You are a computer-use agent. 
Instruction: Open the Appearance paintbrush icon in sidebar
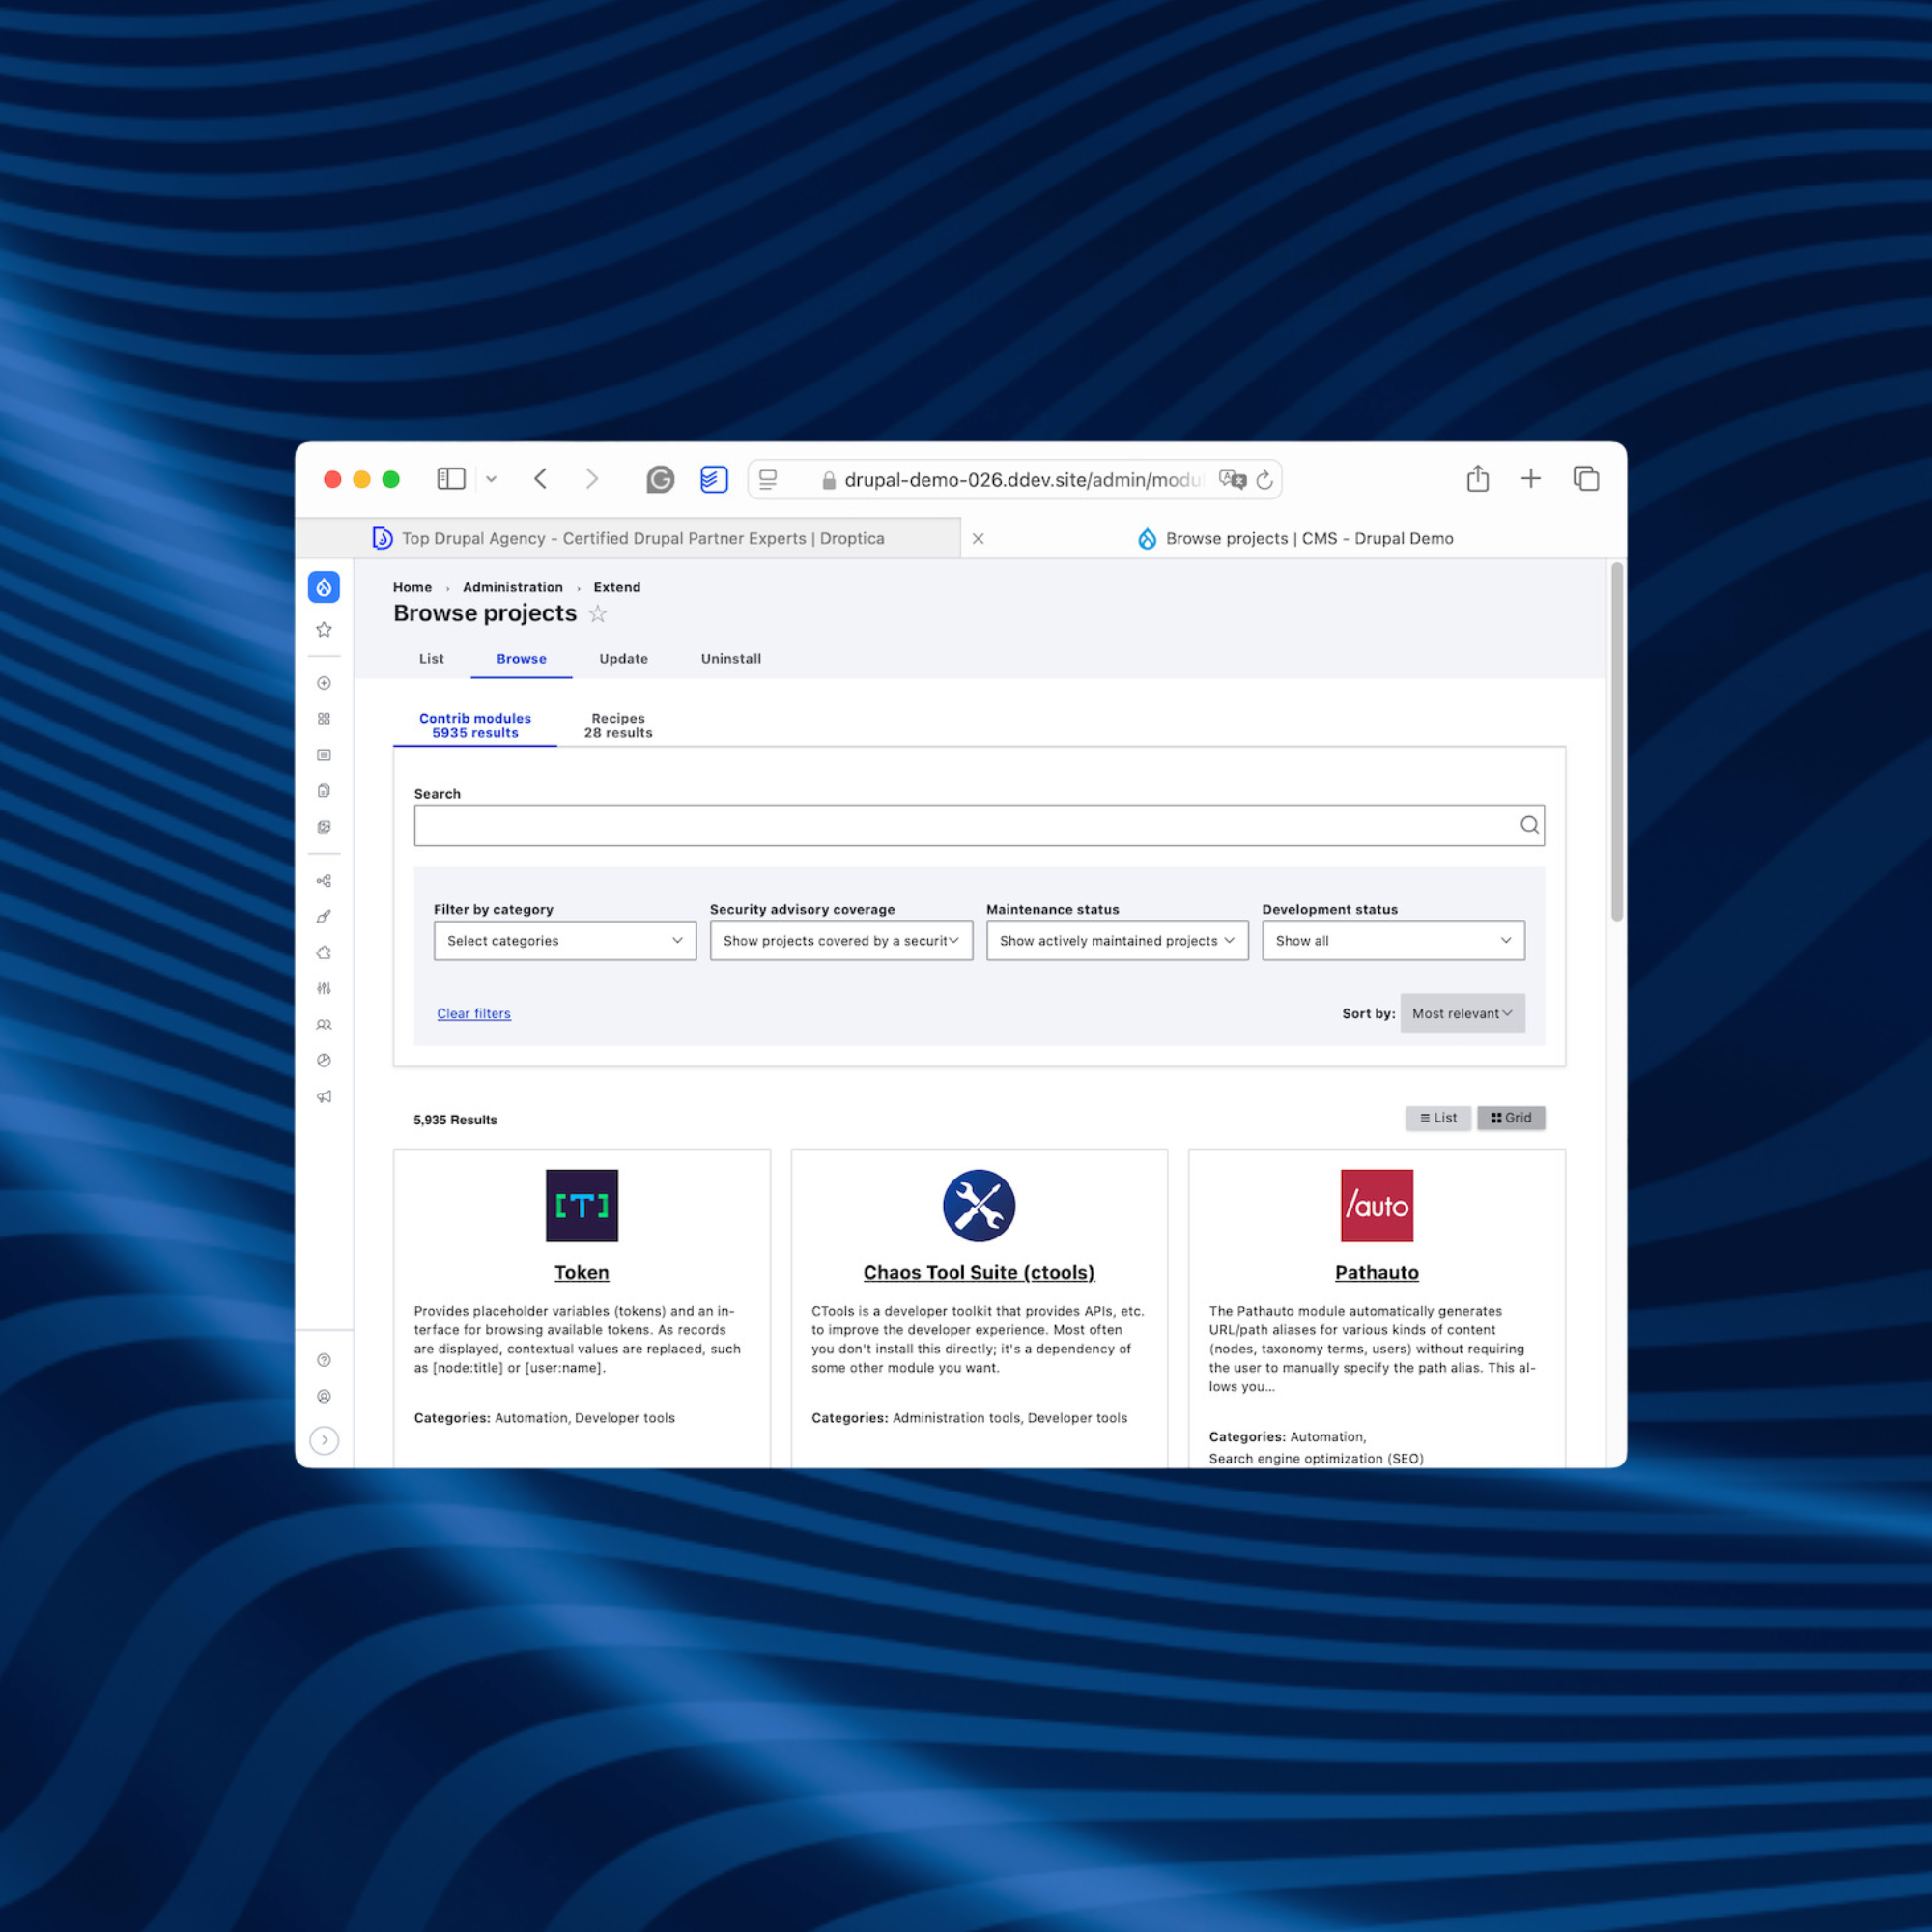click(x=324, y=917)
